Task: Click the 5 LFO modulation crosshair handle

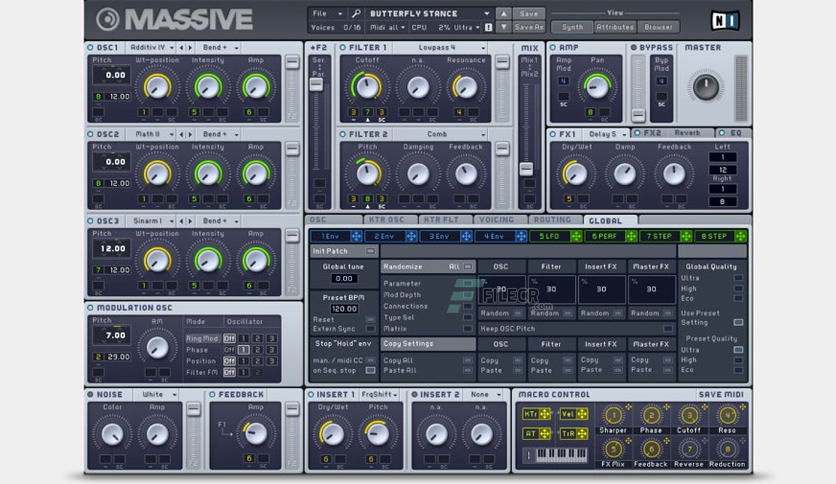Action: click(576, 236)
